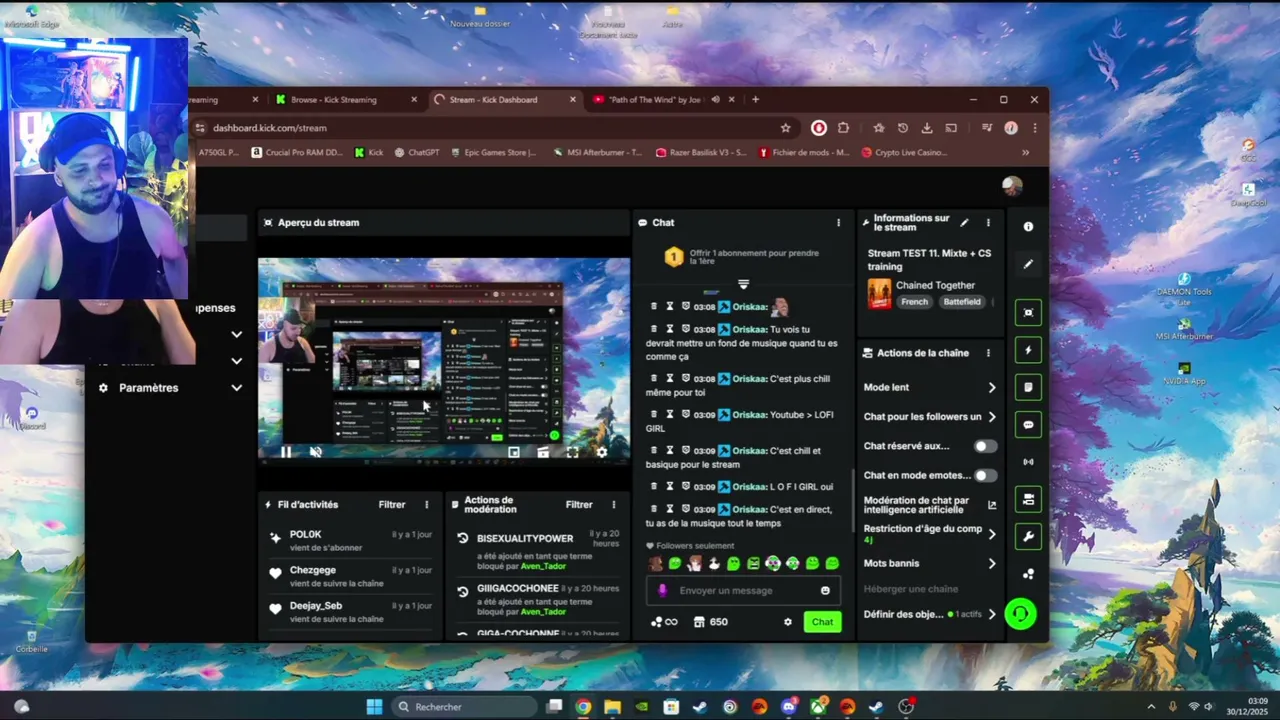
Task: Open stream preview settings gear
Action: (601, 452)
